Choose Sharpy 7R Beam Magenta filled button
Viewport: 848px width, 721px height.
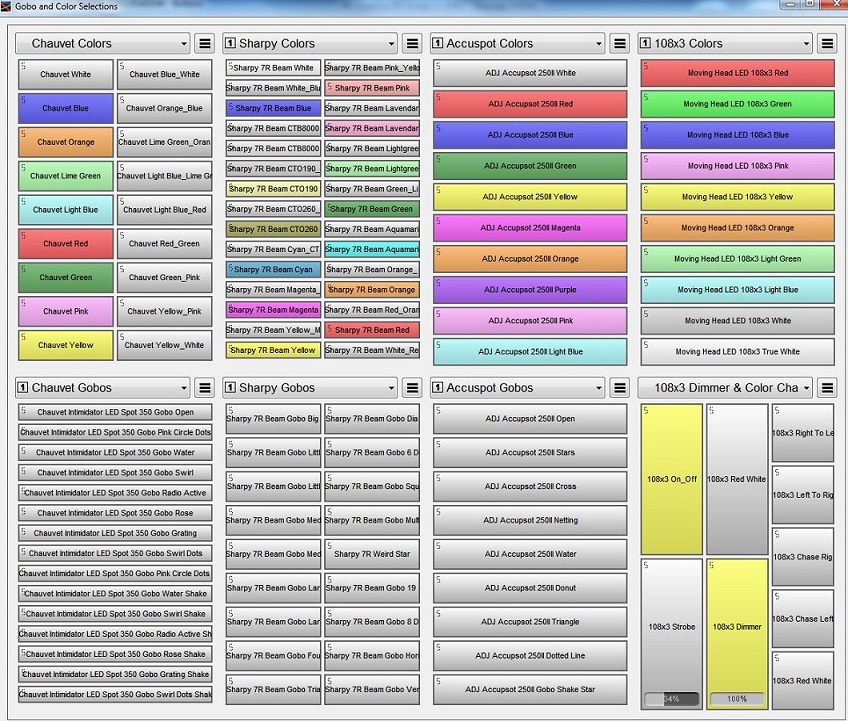pos(273,310)
